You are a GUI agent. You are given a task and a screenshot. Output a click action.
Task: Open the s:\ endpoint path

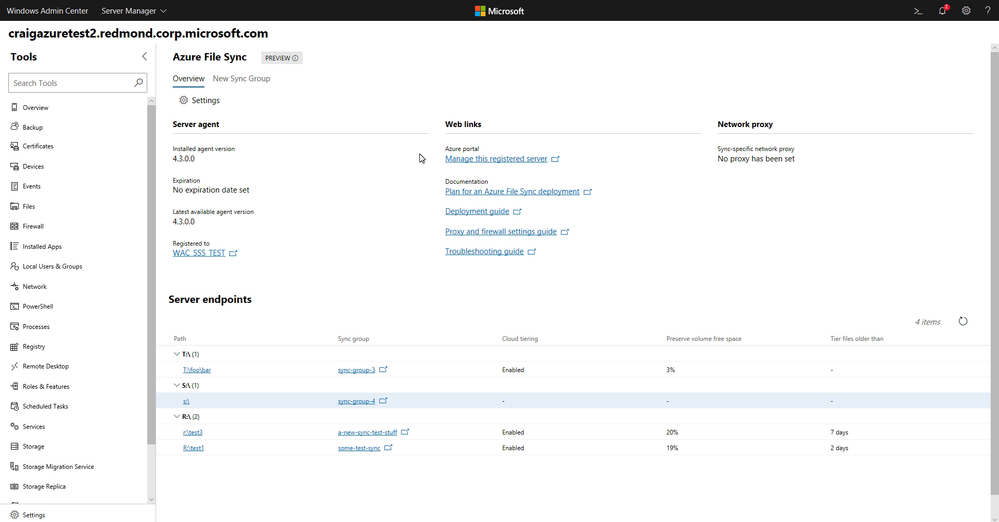coord(186,402)
